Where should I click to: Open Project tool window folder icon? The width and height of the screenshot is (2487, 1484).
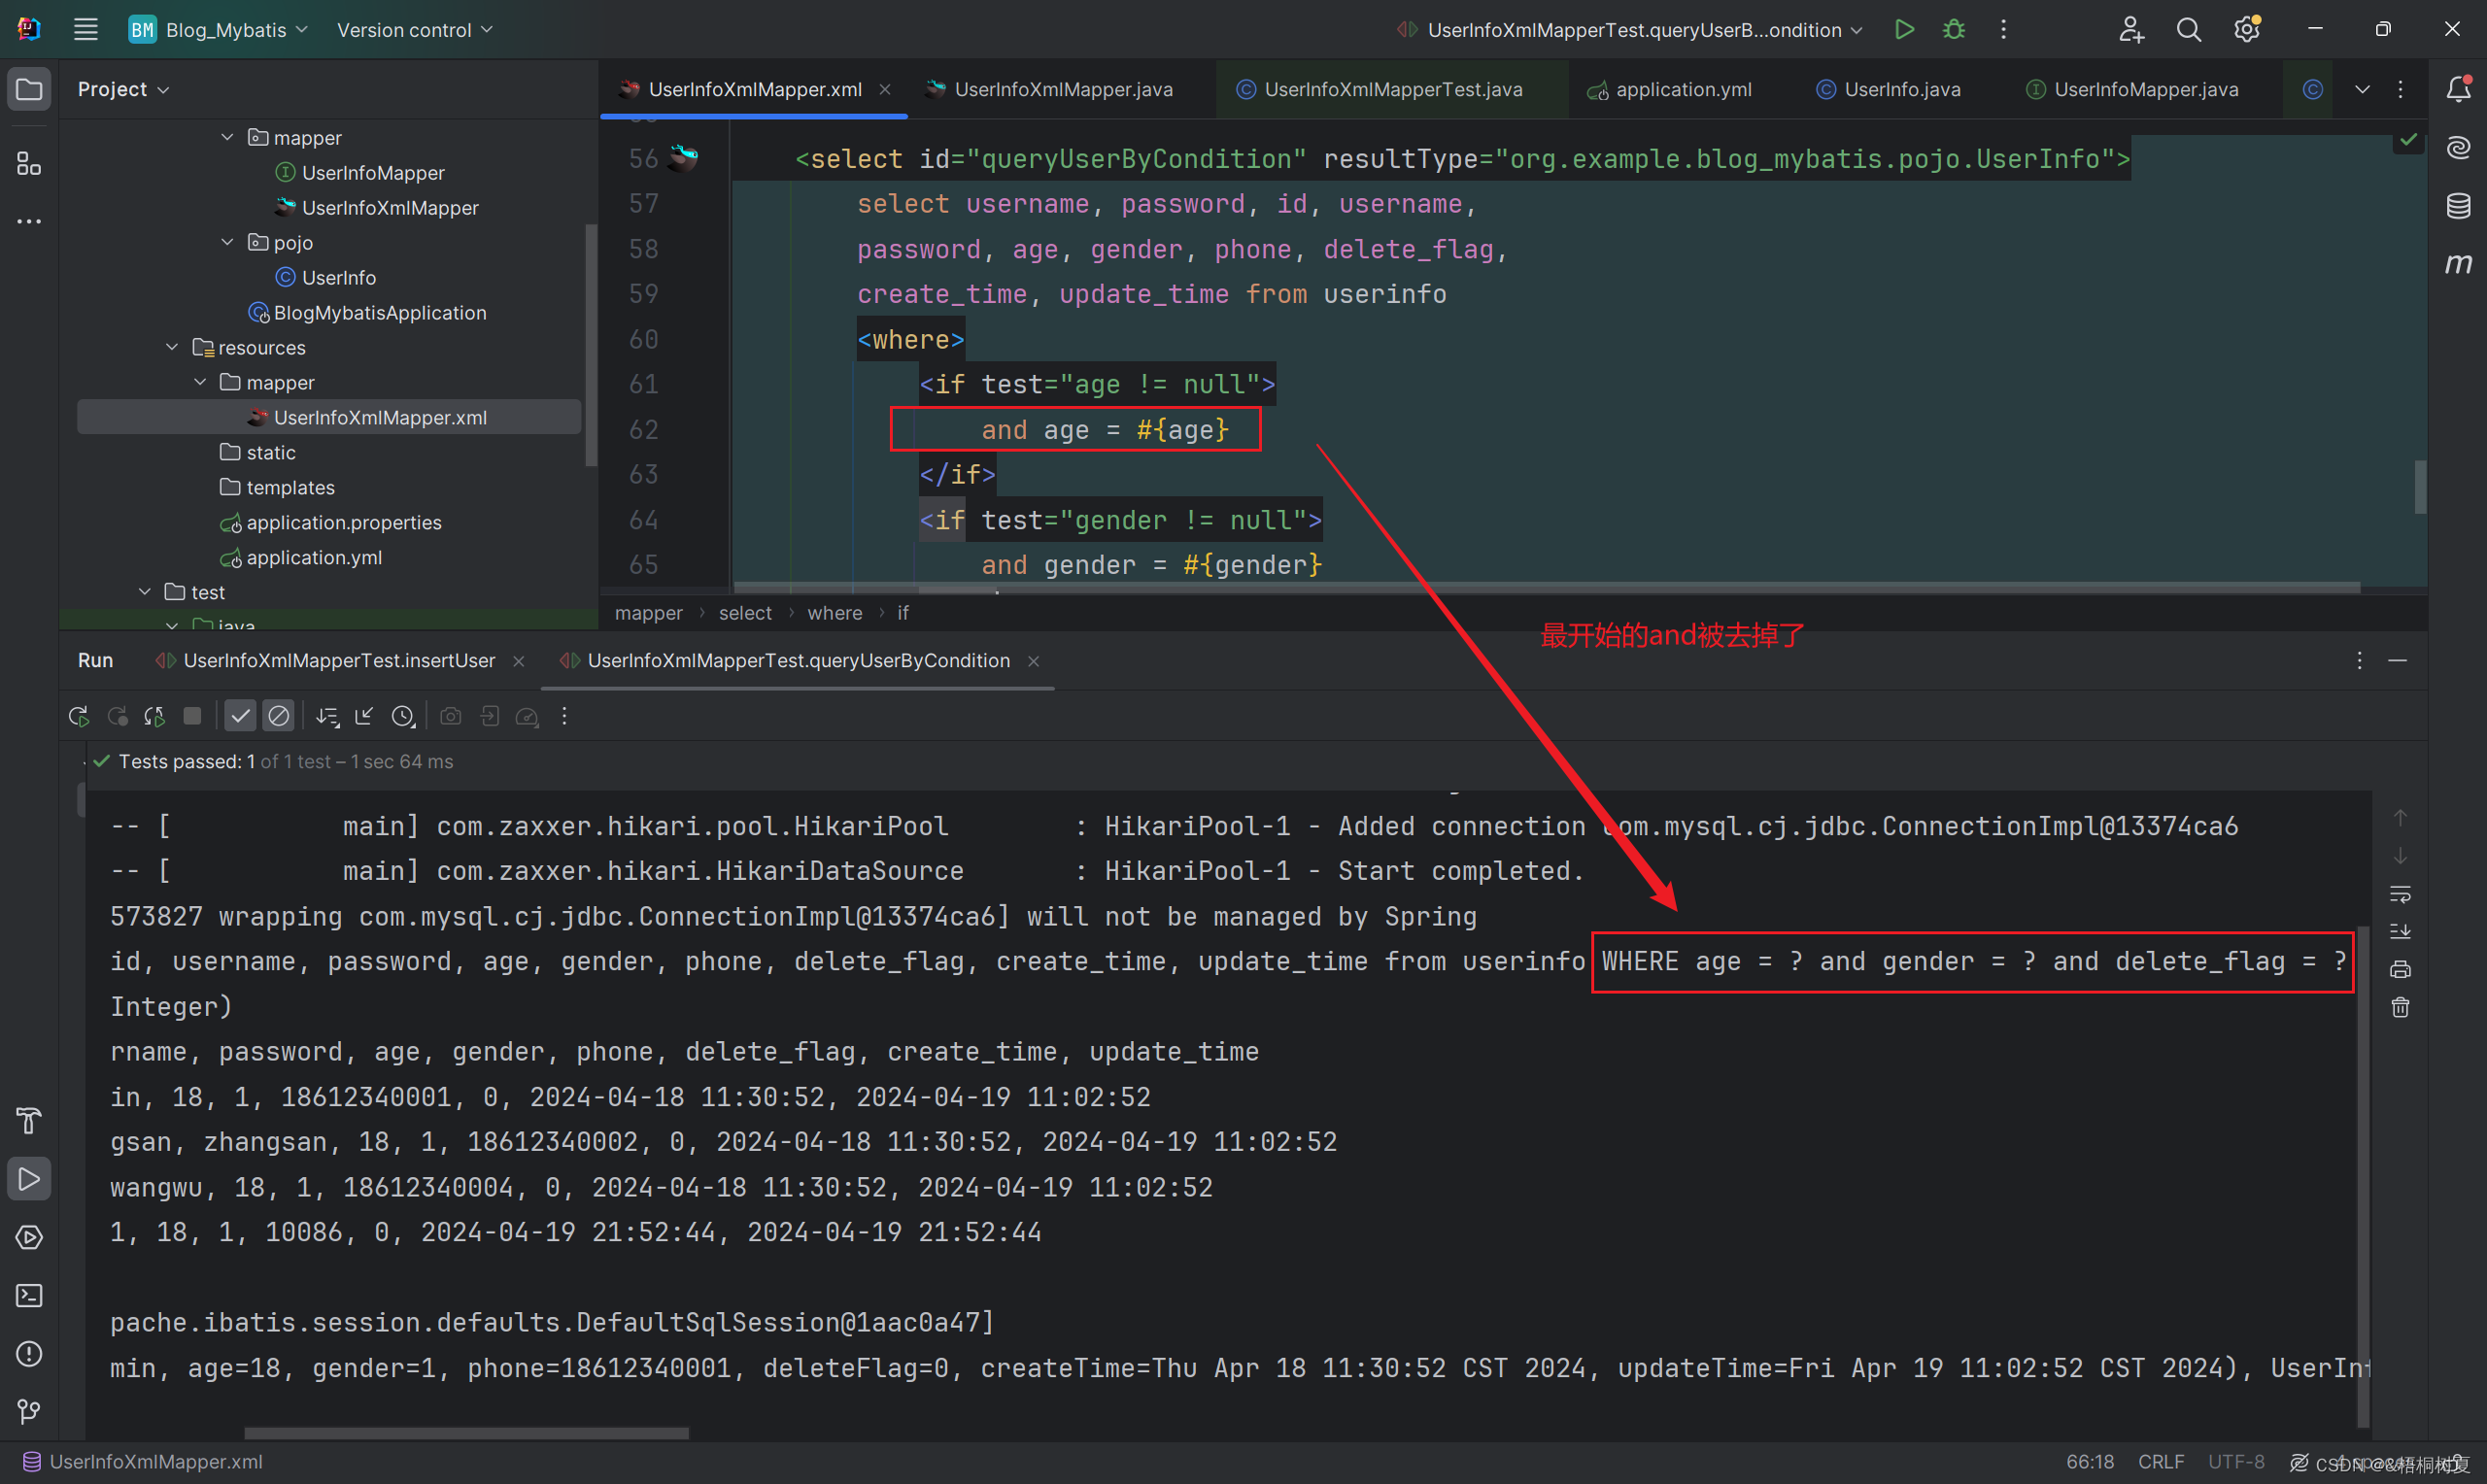point(29,90)
